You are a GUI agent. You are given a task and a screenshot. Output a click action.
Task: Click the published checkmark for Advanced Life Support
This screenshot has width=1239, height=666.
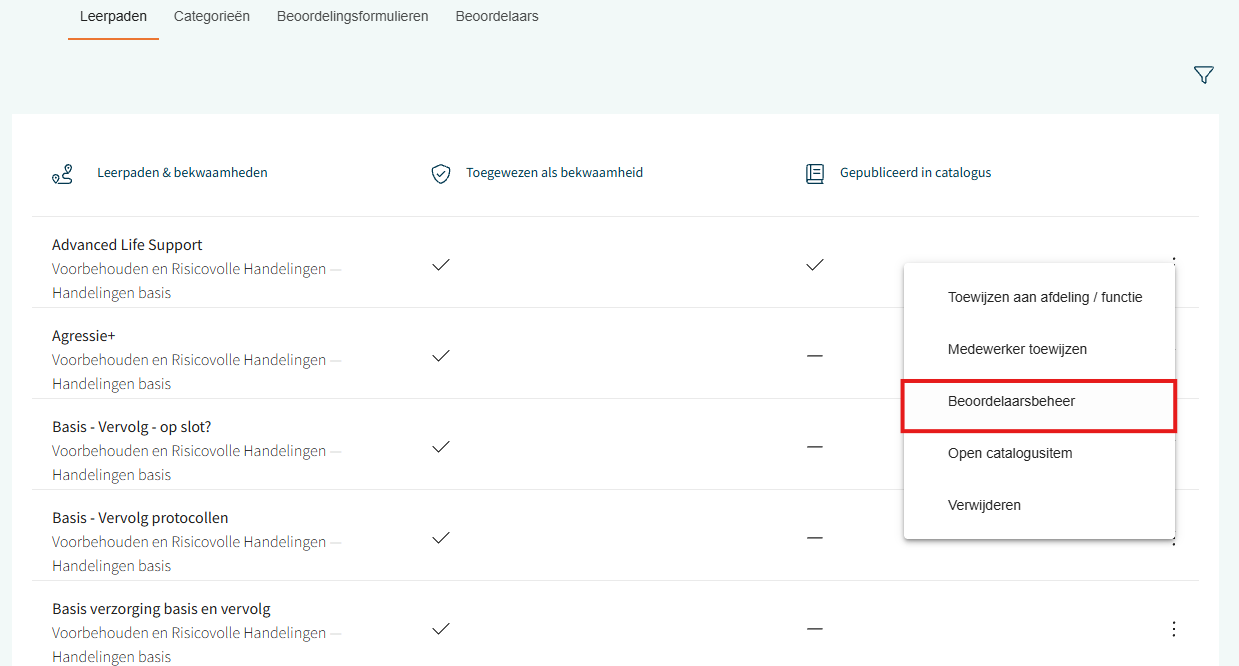click(x=815, y=265)
